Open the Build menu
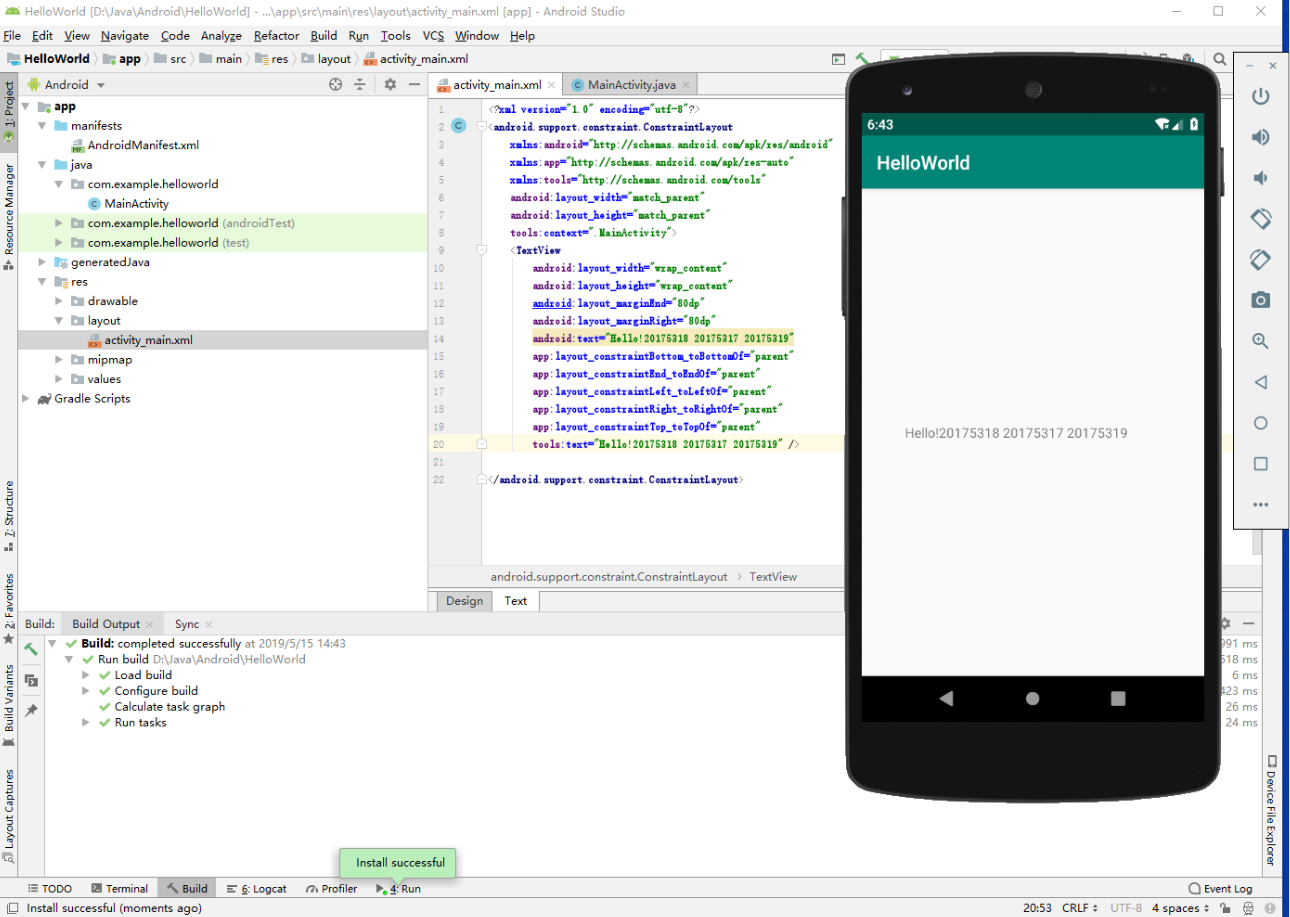This screenshot has height=917, width=1290. [324, 35]
